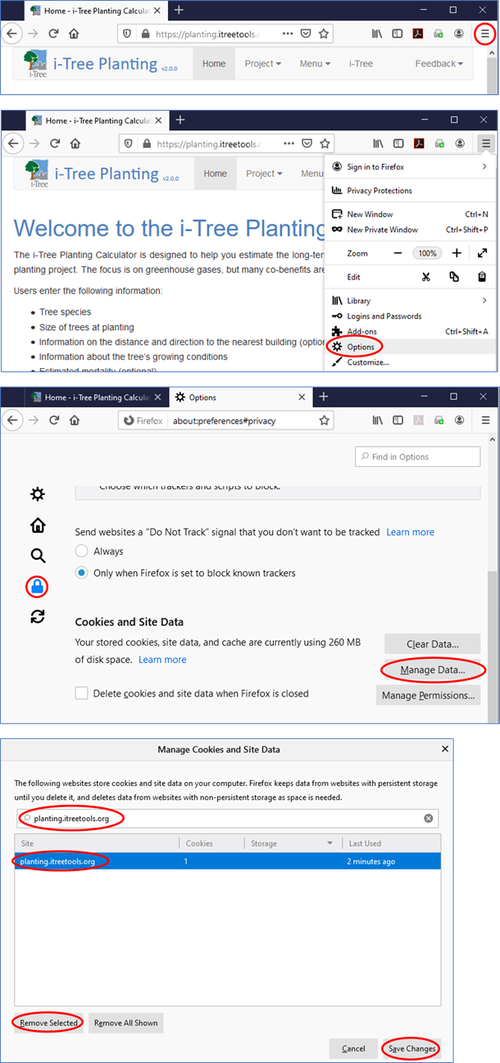Expand the Feedback dropdown in i-Tree navbar

tap(439, 64)
